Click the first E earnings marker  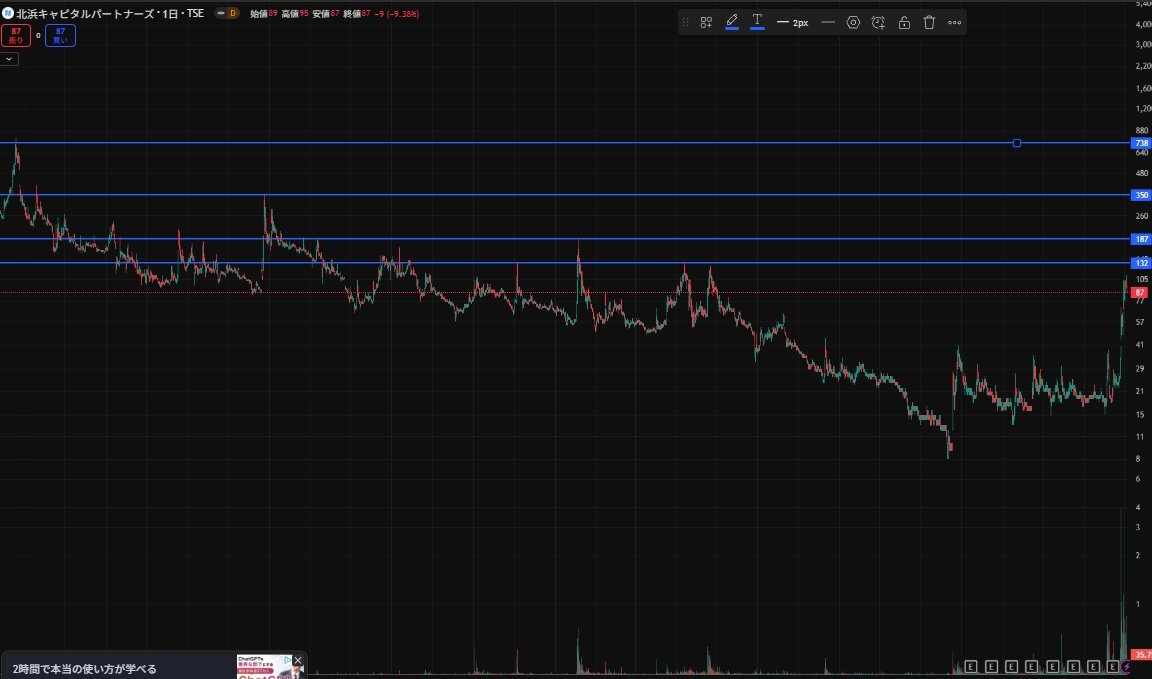(971, 667)
